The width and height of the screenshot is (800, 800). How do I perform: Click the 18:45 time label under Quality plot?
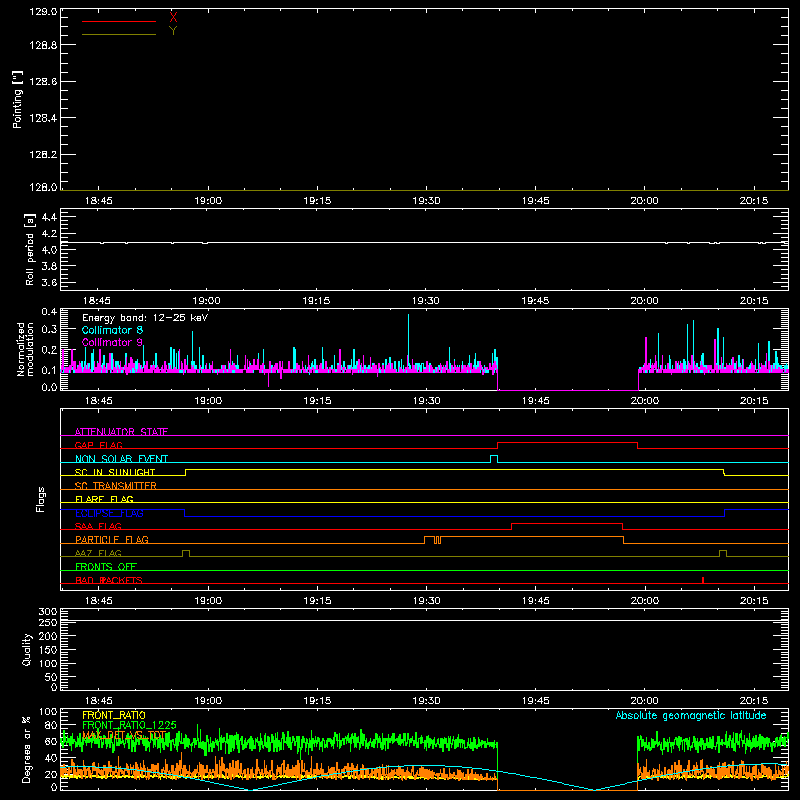pyautogui.click(x=98, y=701)
